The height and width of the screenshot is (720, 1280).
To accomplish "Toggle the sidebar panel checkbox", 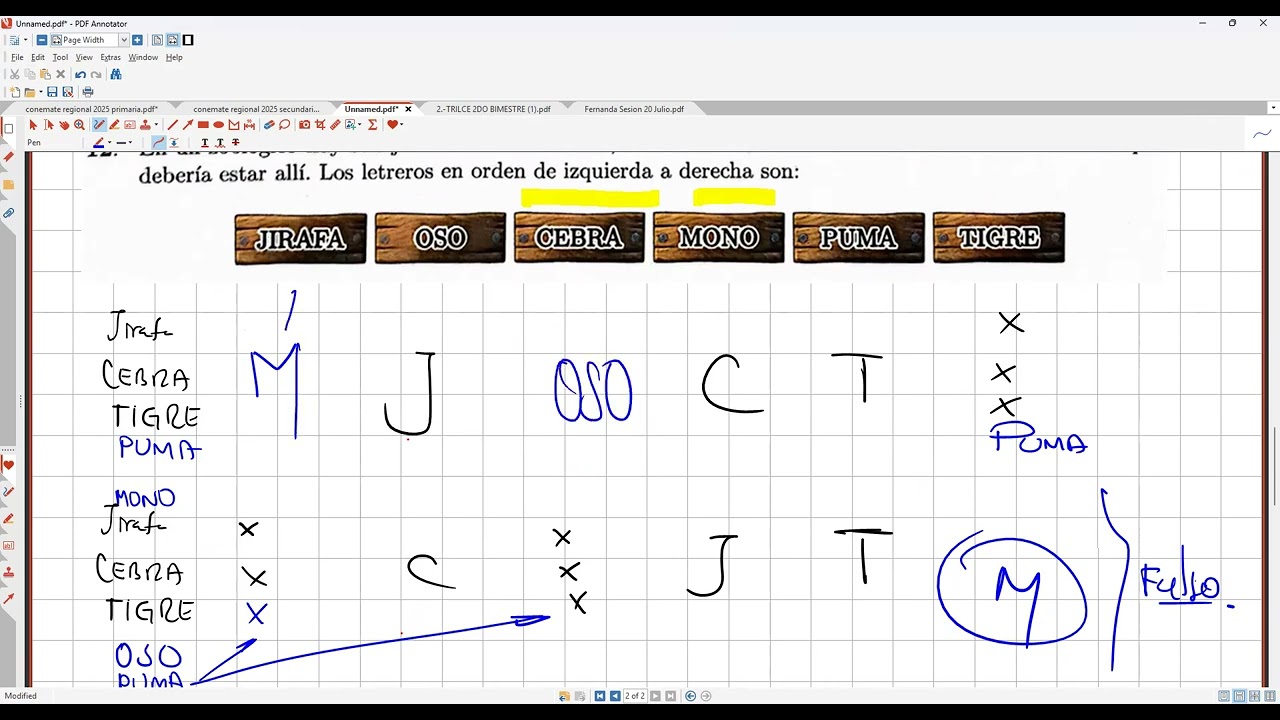I will pyautogui.click(x=9, y=128).
